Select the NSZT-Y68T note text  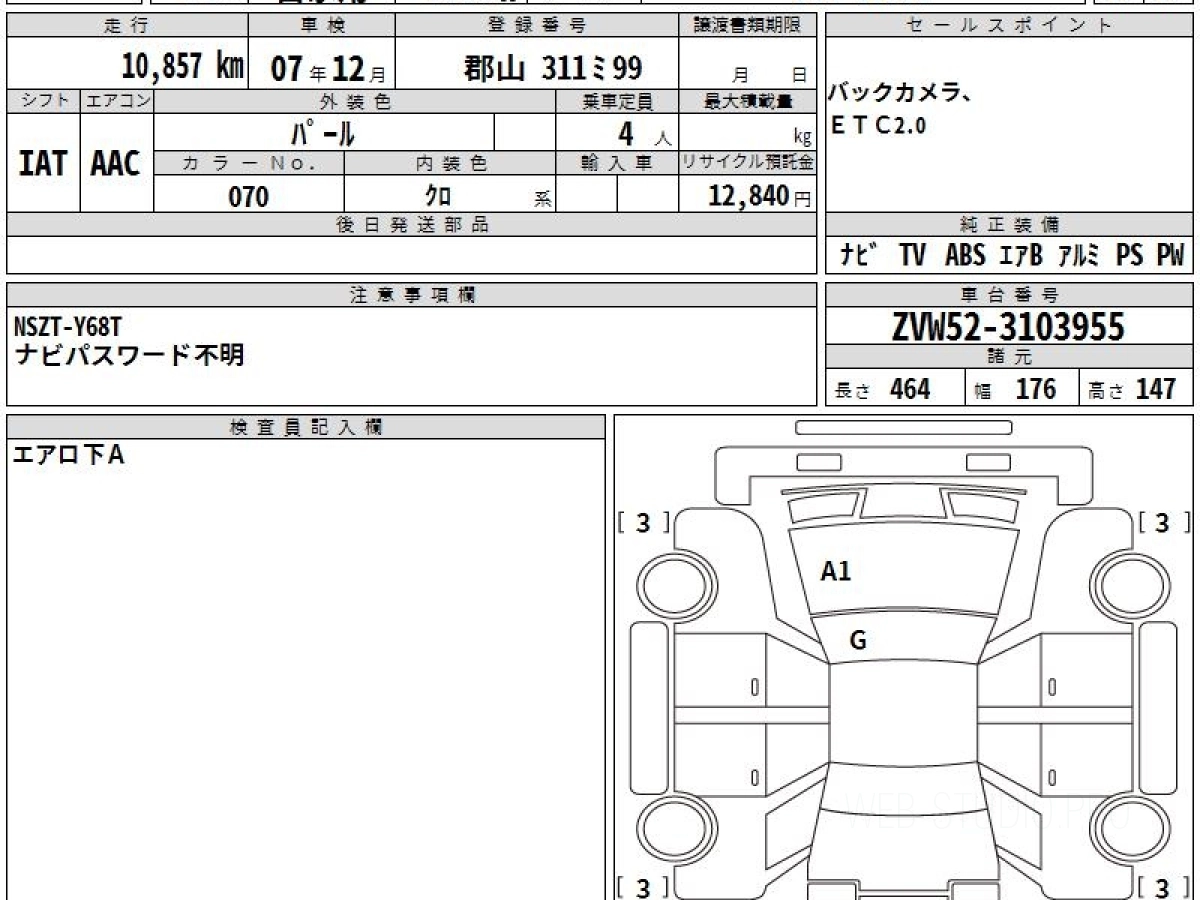pos(67,326)
